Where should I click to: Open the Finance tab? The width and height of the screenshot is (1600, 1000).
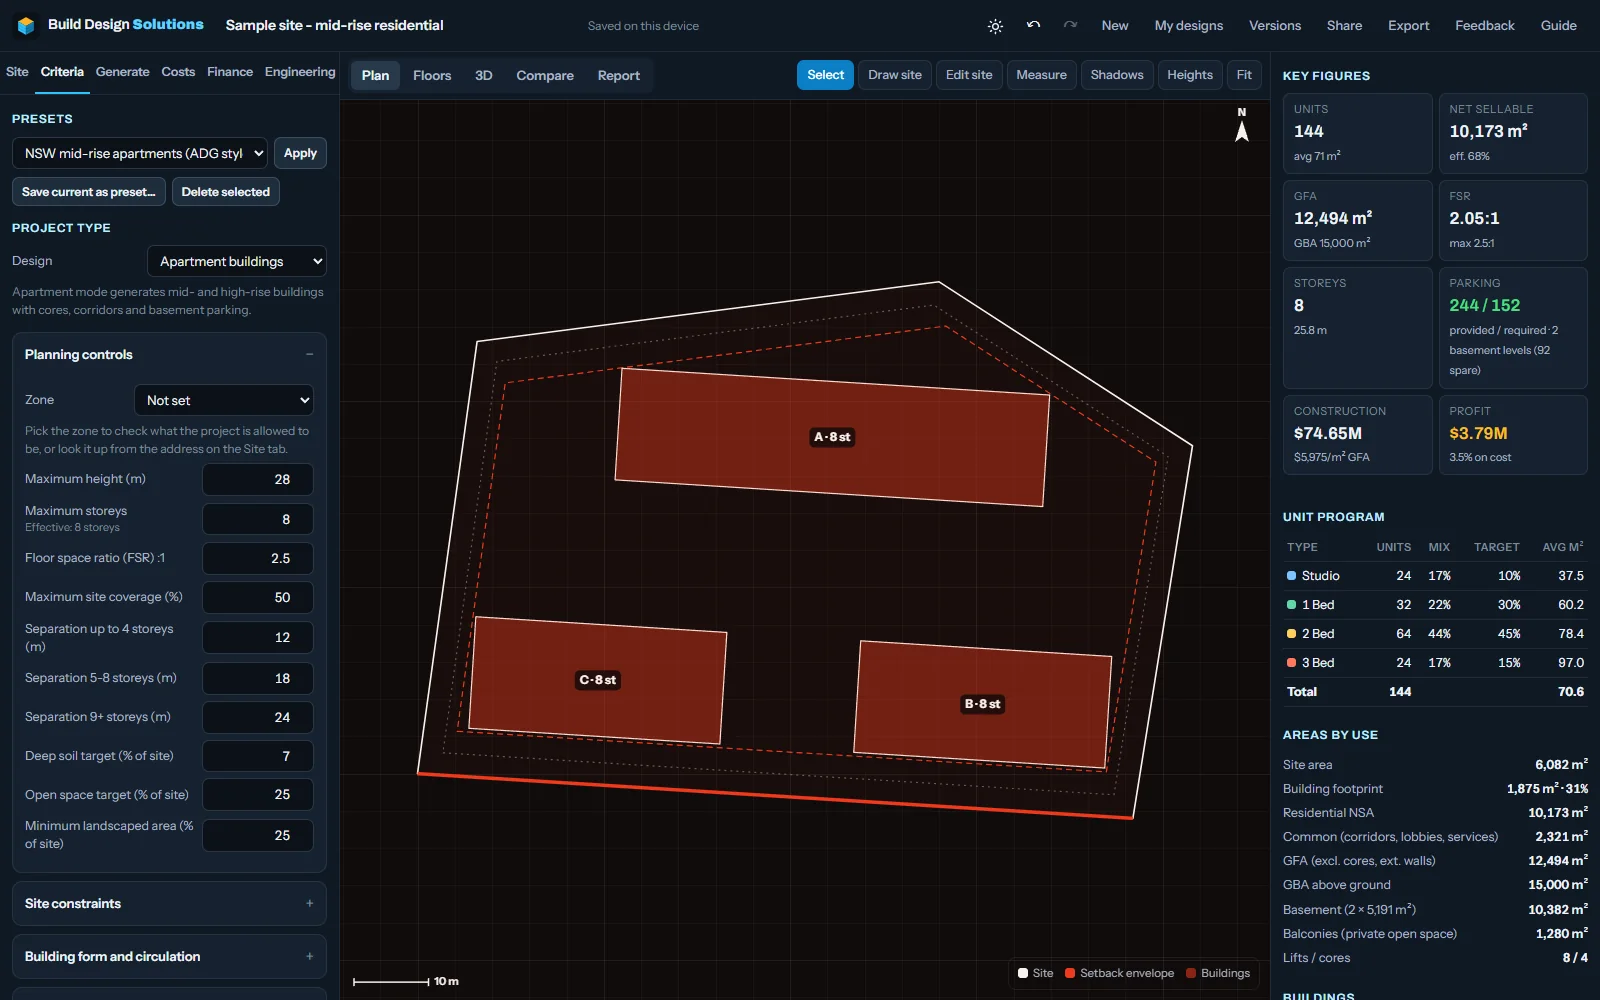230,72
